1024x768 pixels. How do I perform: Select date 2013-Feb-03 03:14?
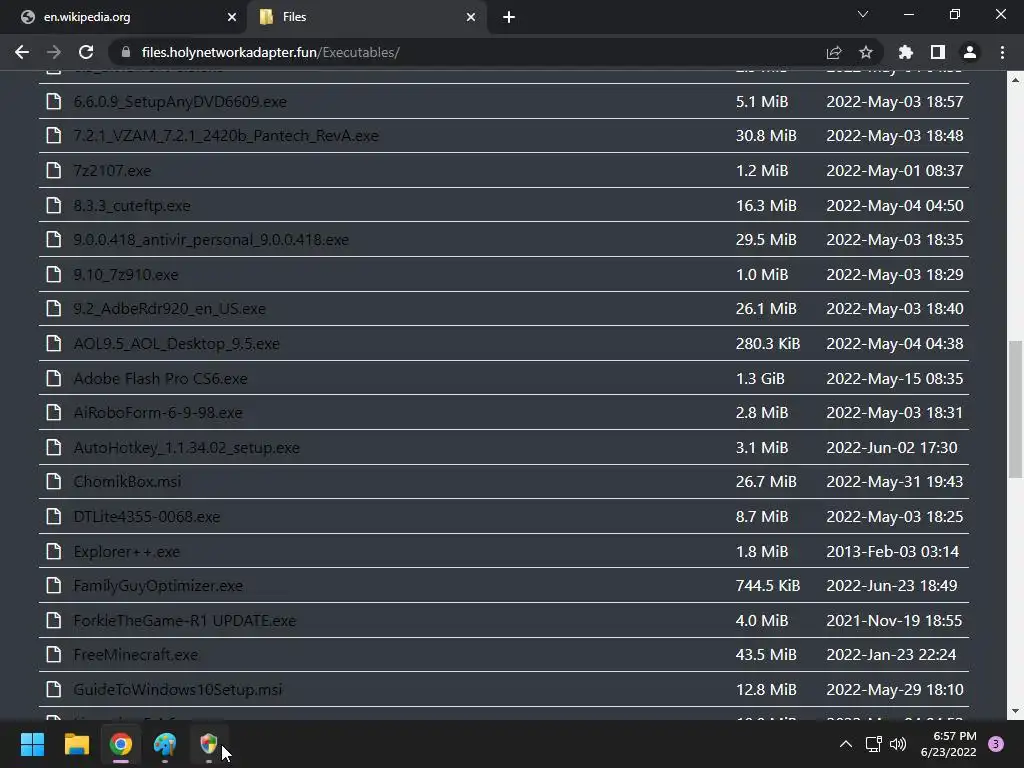[x=892, y=551]
